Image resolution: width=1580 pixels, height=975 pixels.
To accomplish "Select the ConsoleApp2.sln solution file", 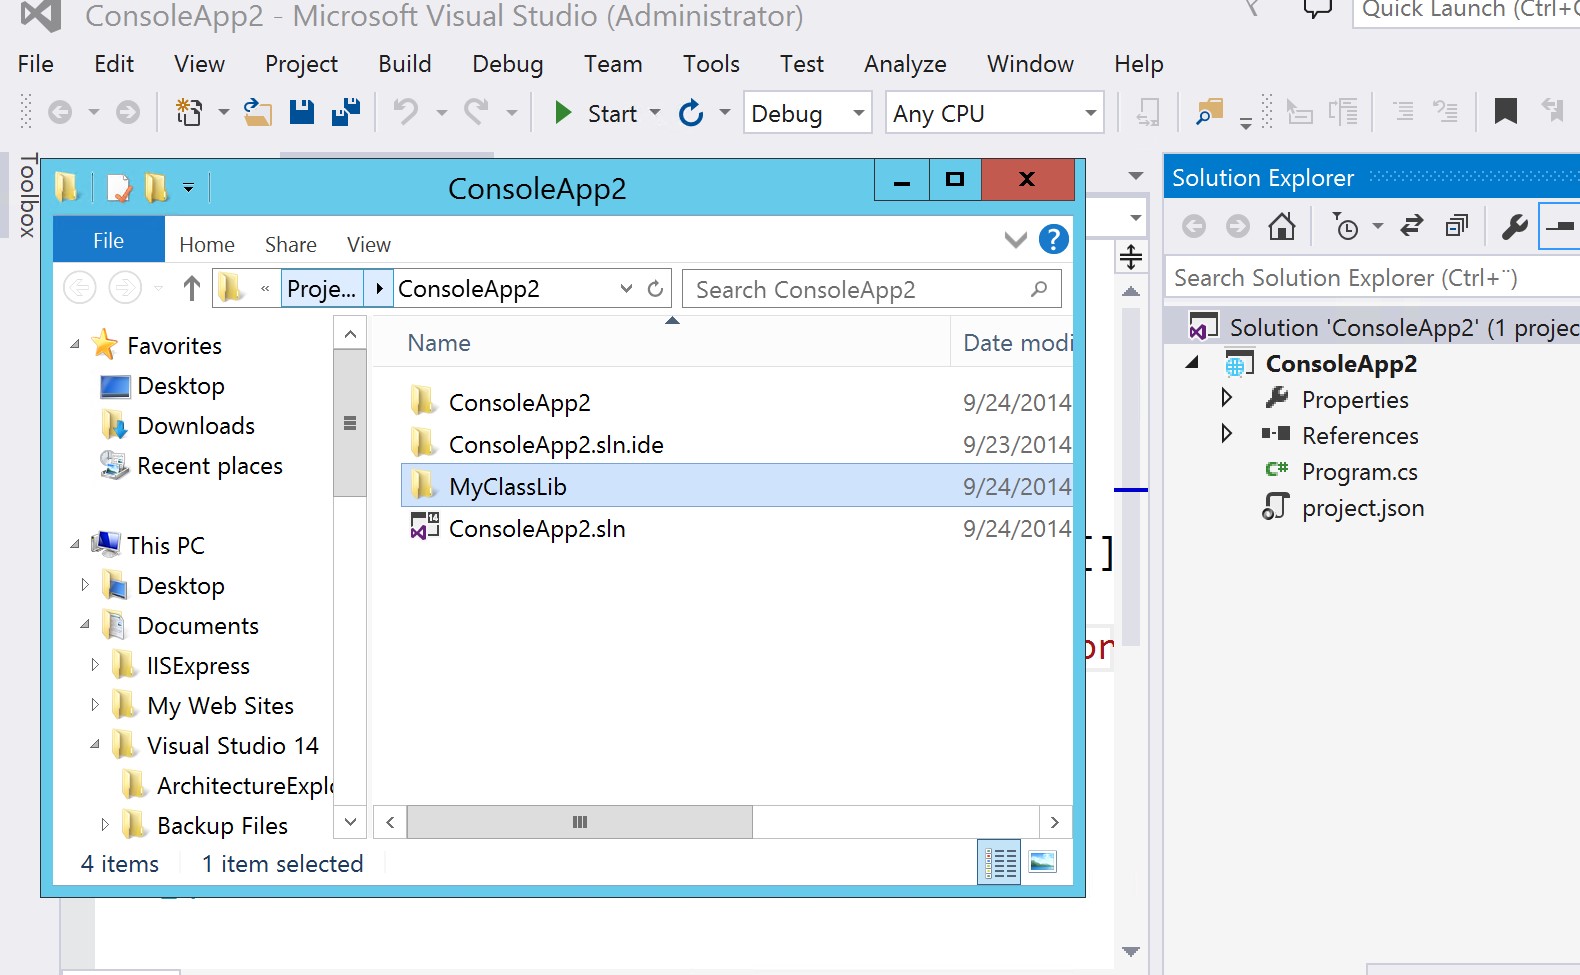I will 537,528.
